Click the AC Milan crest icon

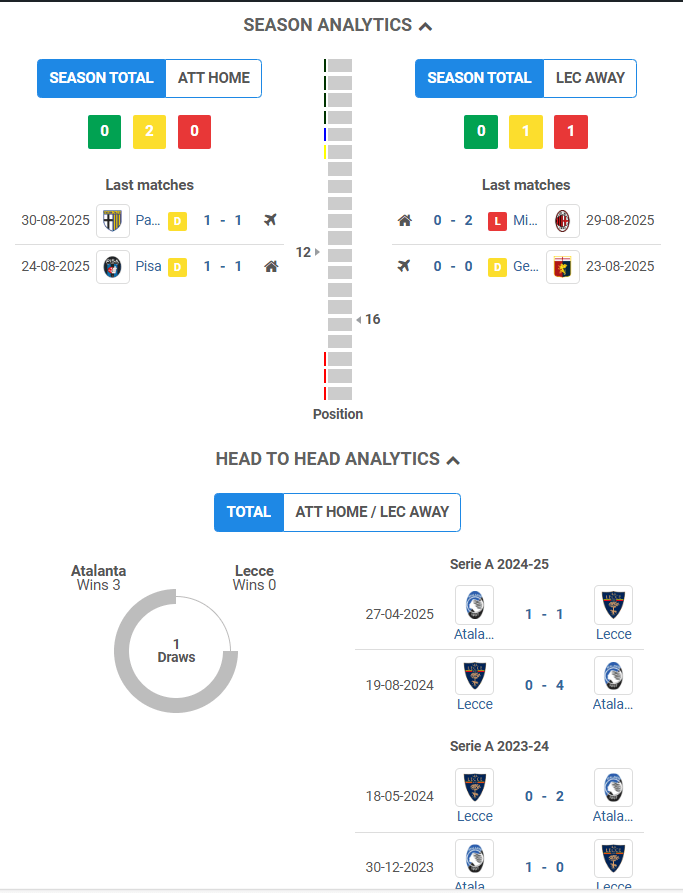pos(563,221)
